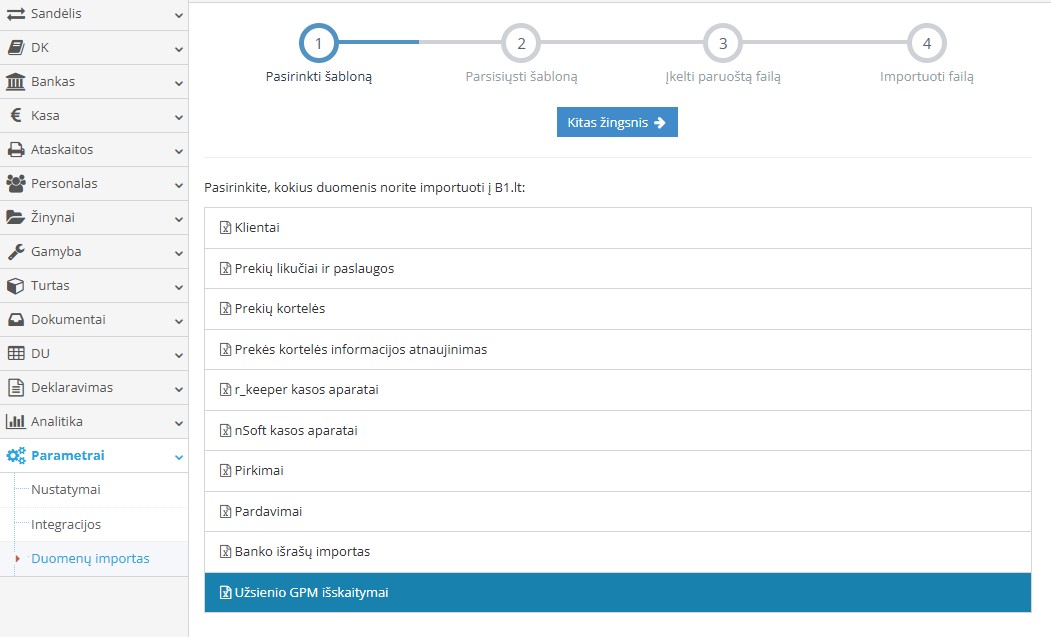Collapse the Parametrai section chevron

coord(178,456)
